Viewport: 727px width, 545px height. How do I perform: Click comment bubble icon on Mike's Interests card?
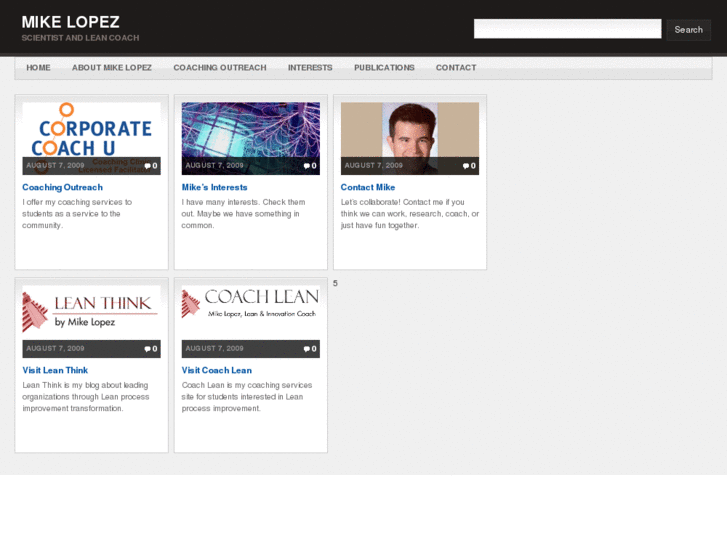click(306, 166)
